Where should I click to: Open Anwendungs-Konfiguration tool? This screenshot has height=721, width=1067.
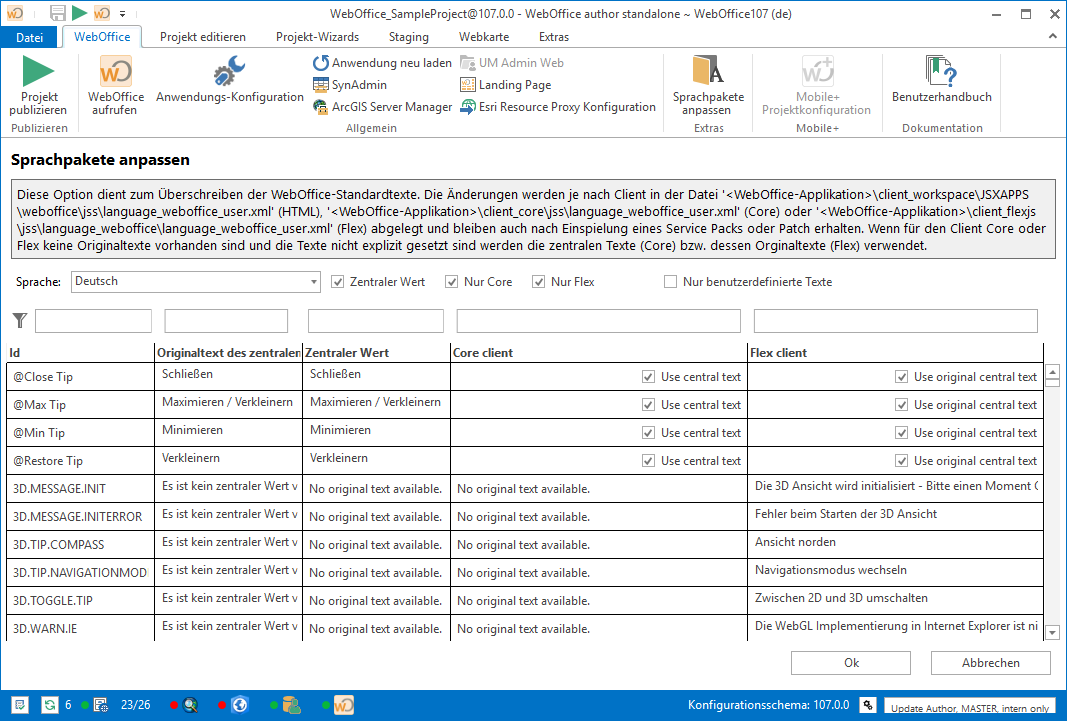click(229, 73)
